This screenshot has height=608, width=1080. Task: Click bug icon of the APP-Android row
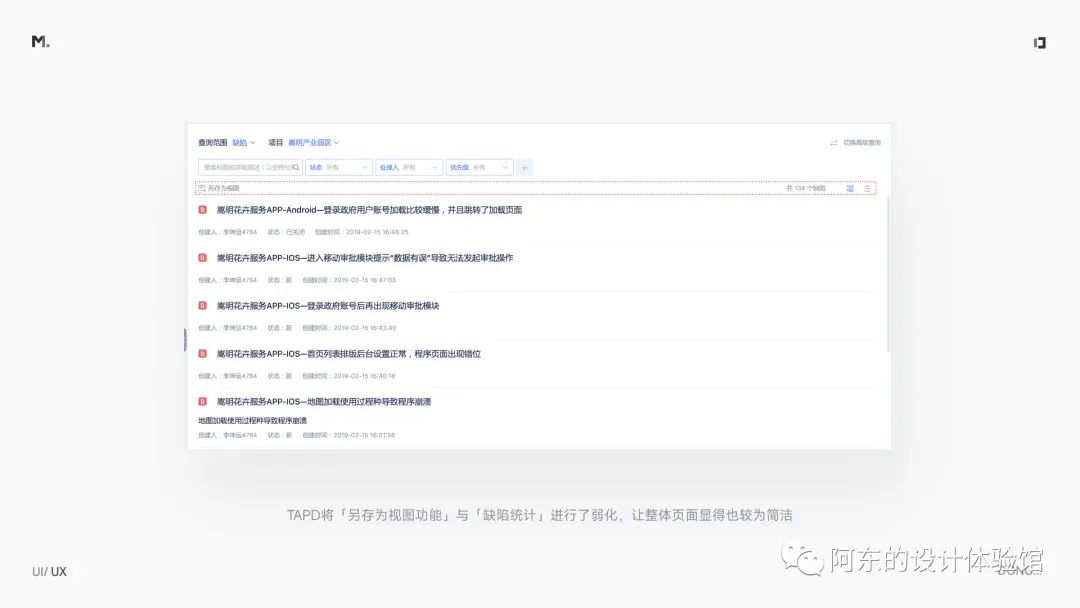(x=202, y=210)
